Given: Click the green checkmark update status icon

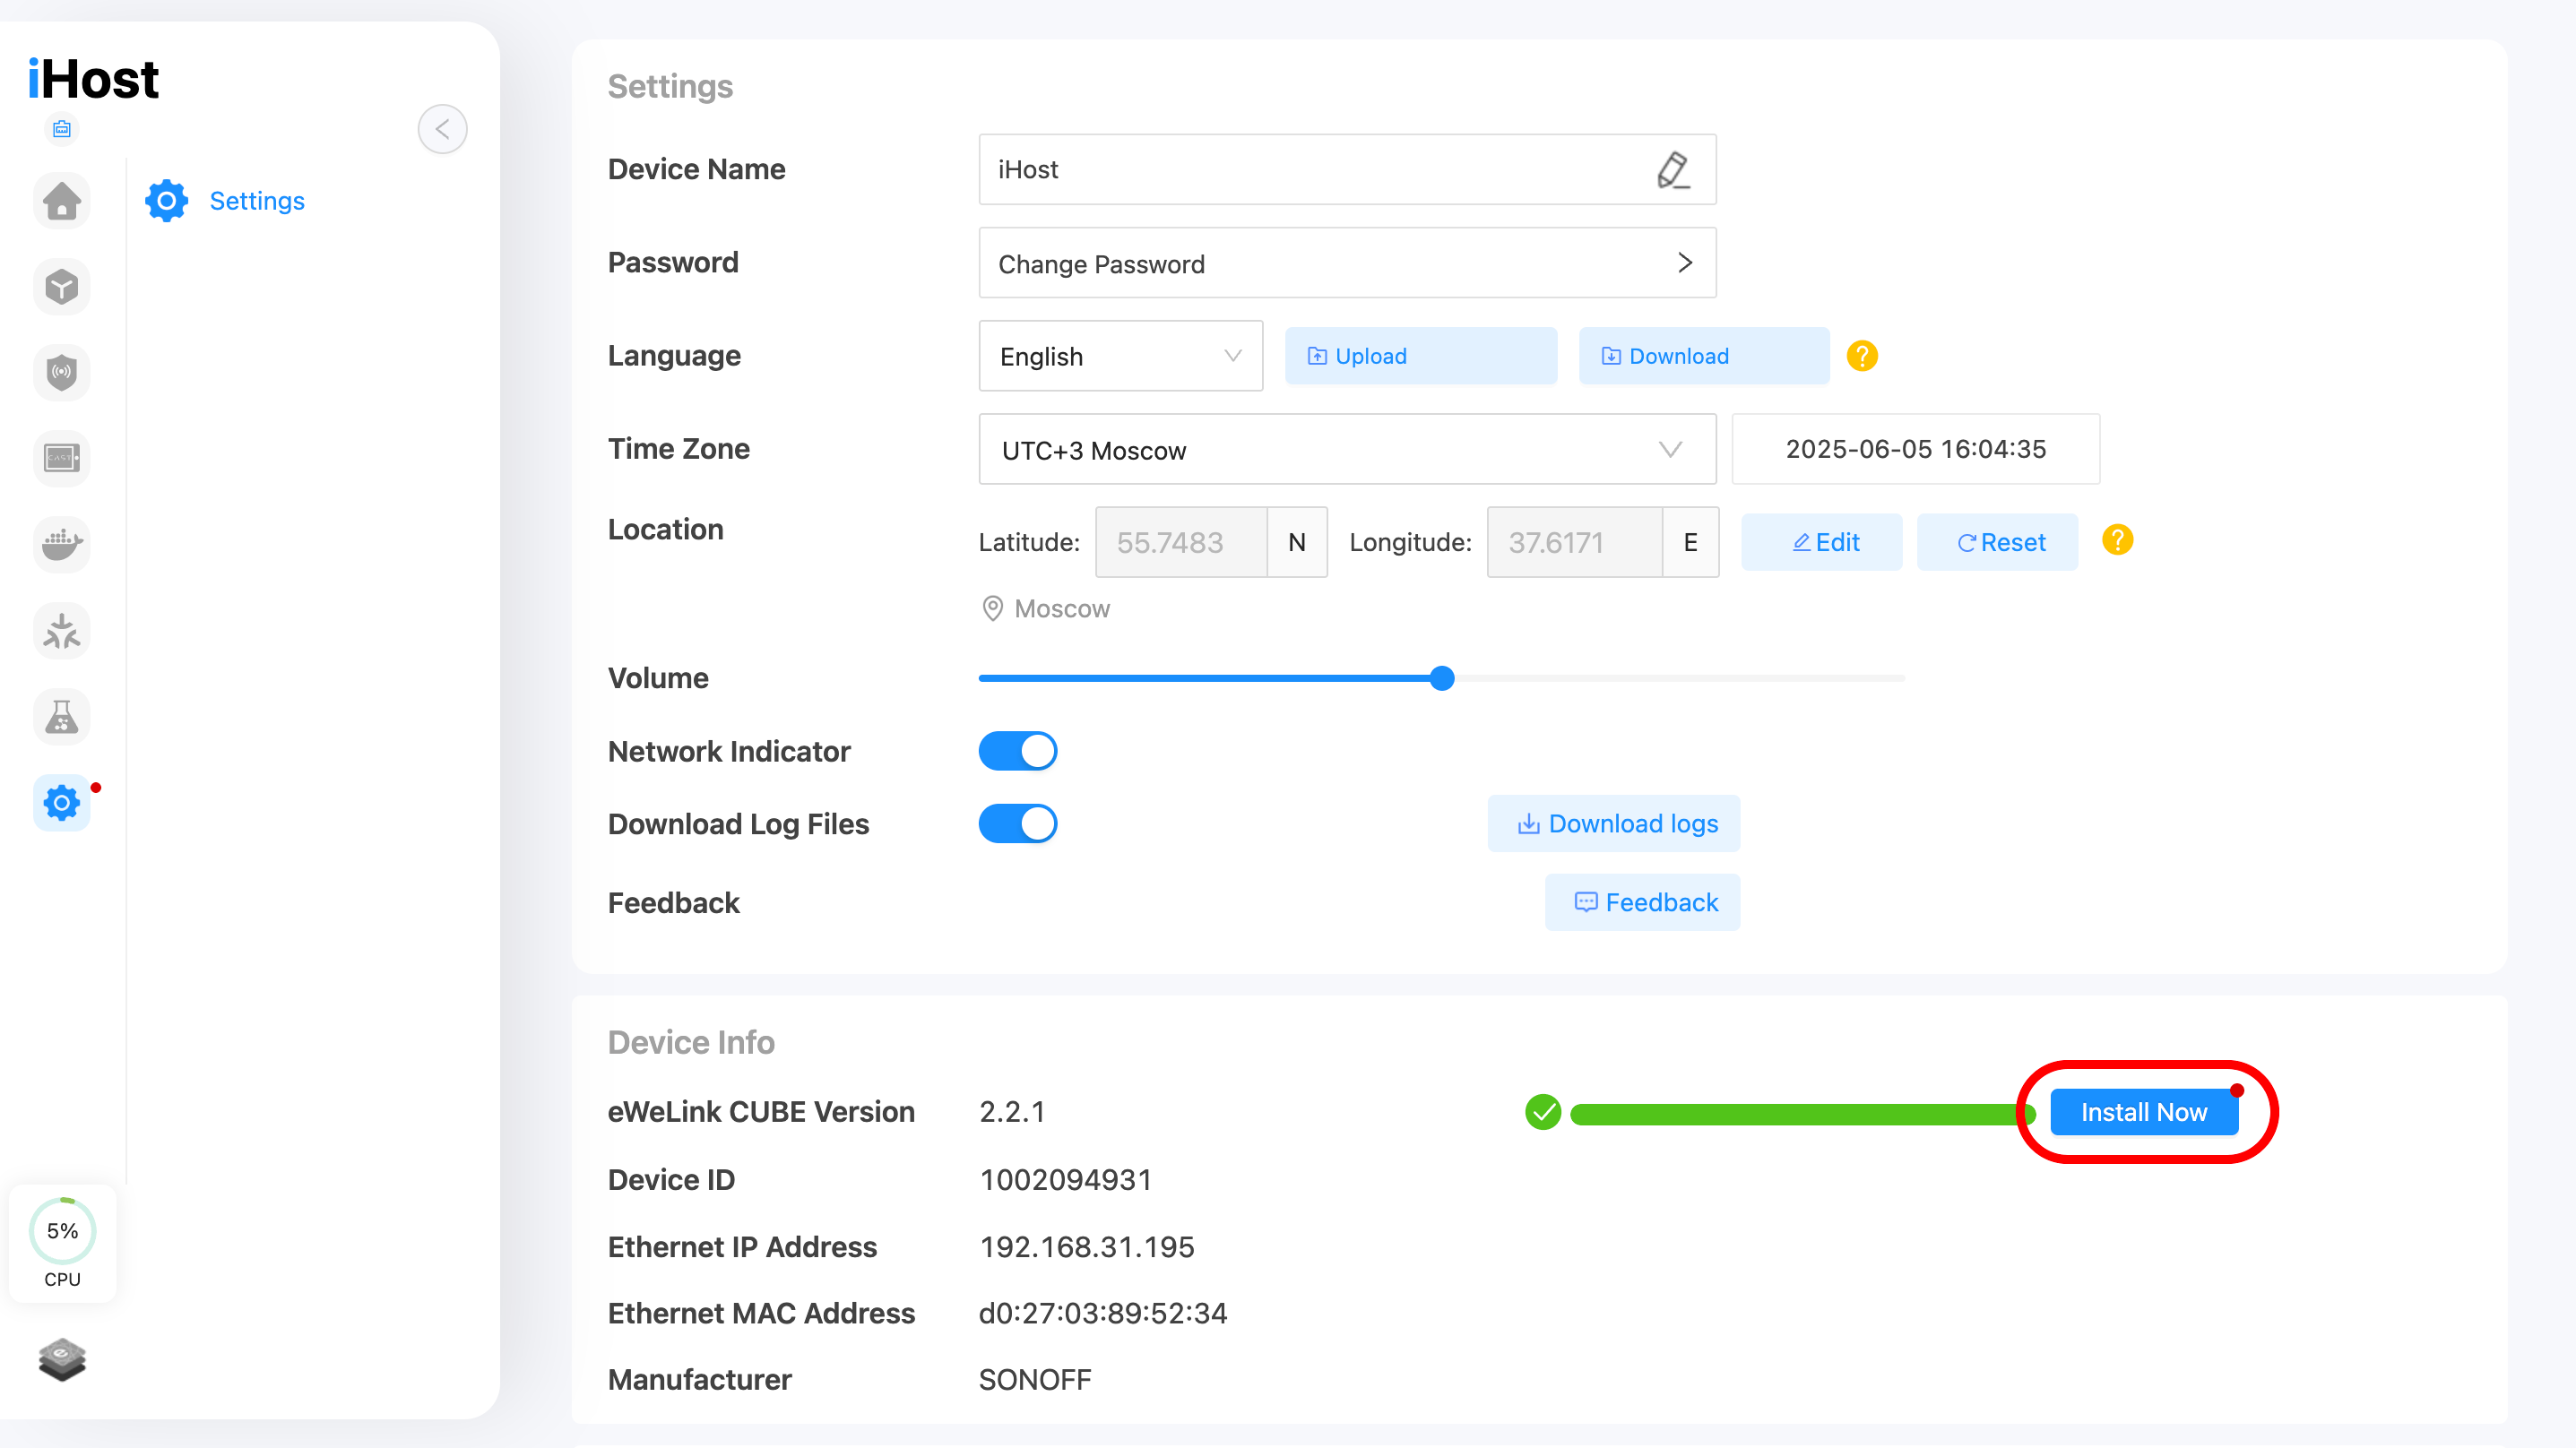Looking at the screenshot, I should pos(1543,1113).
